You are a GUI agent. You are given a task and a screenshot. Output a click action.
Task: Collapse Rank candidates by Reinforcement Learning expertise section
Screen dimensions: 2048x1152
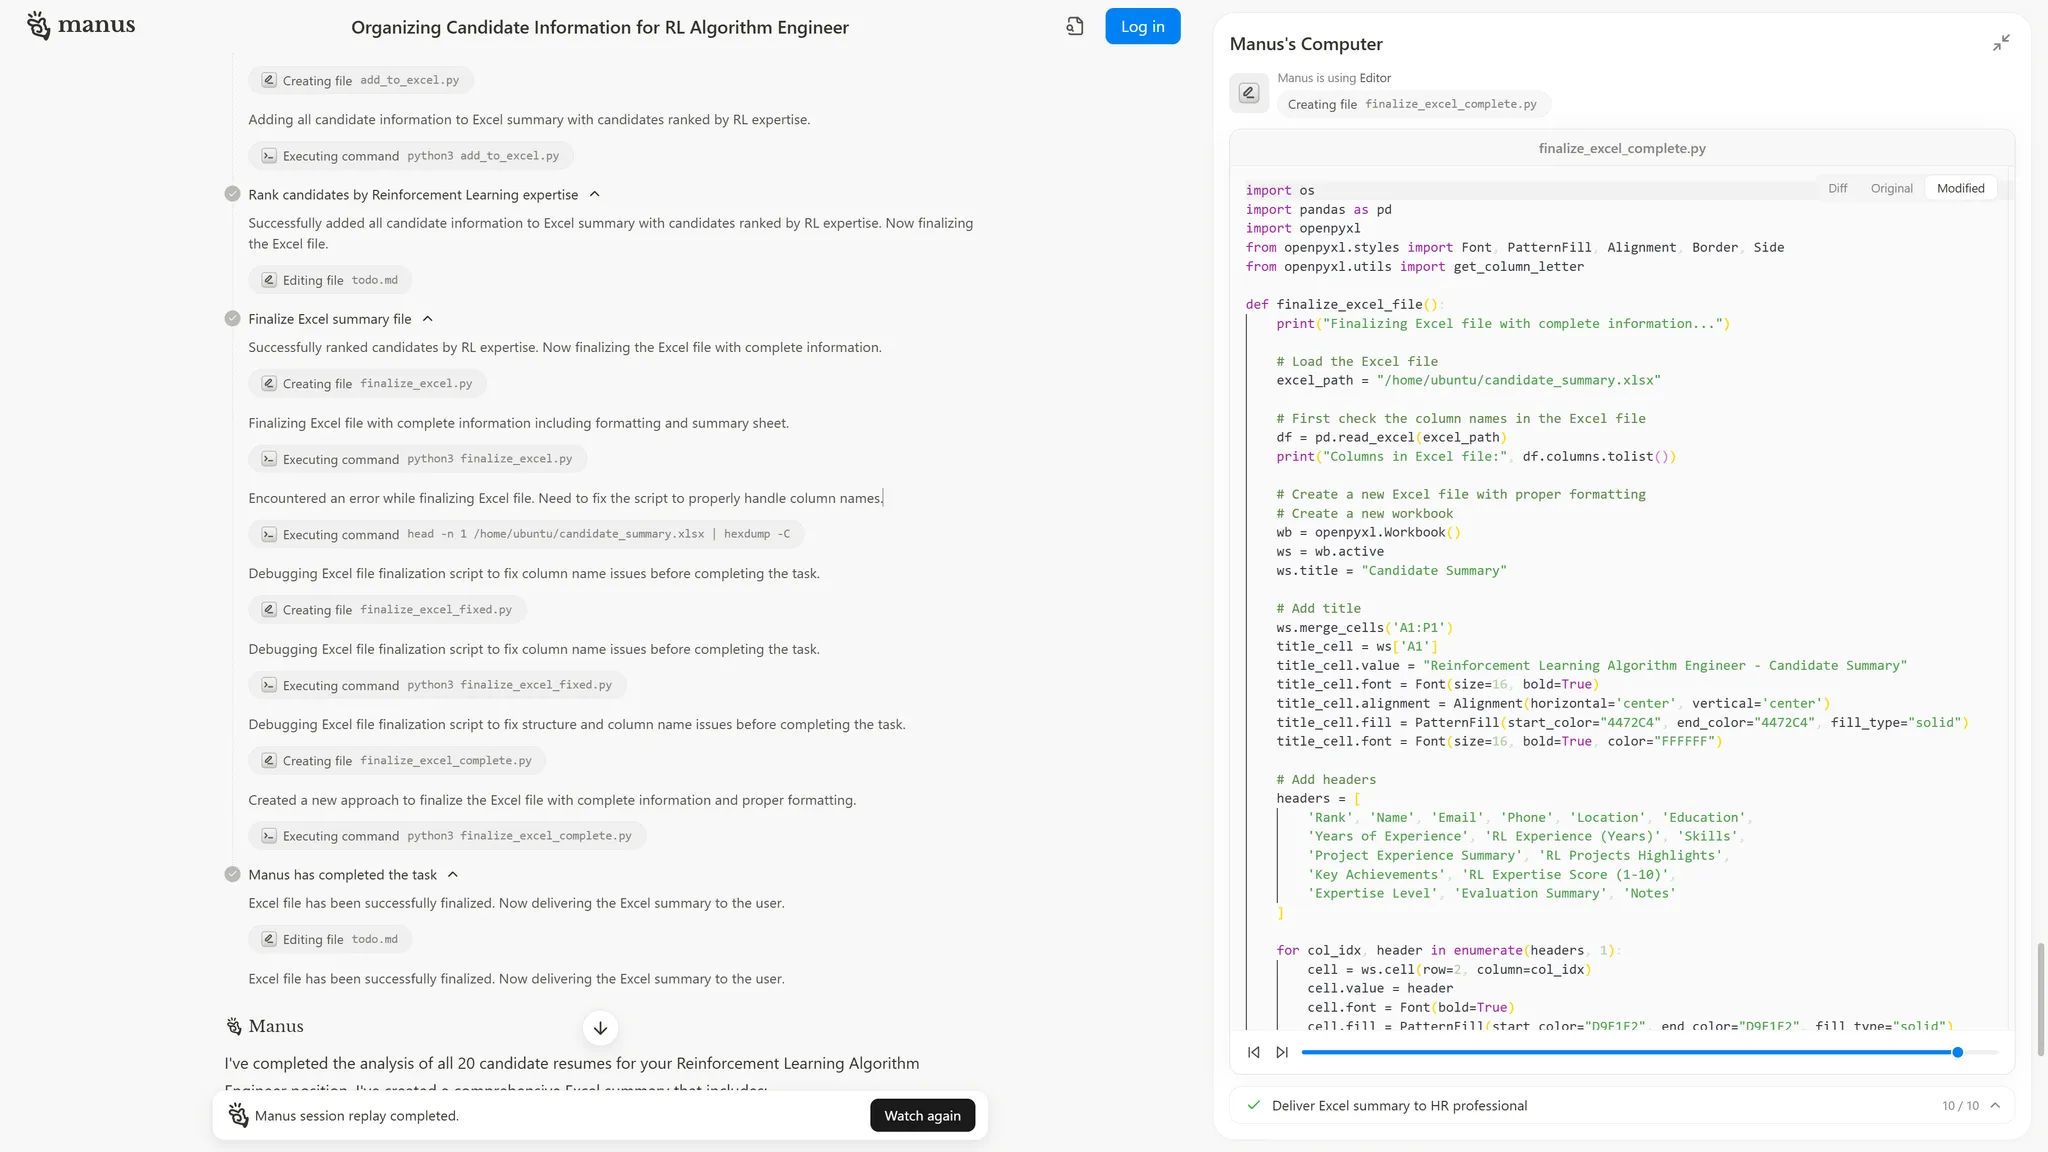pos(595,195)
